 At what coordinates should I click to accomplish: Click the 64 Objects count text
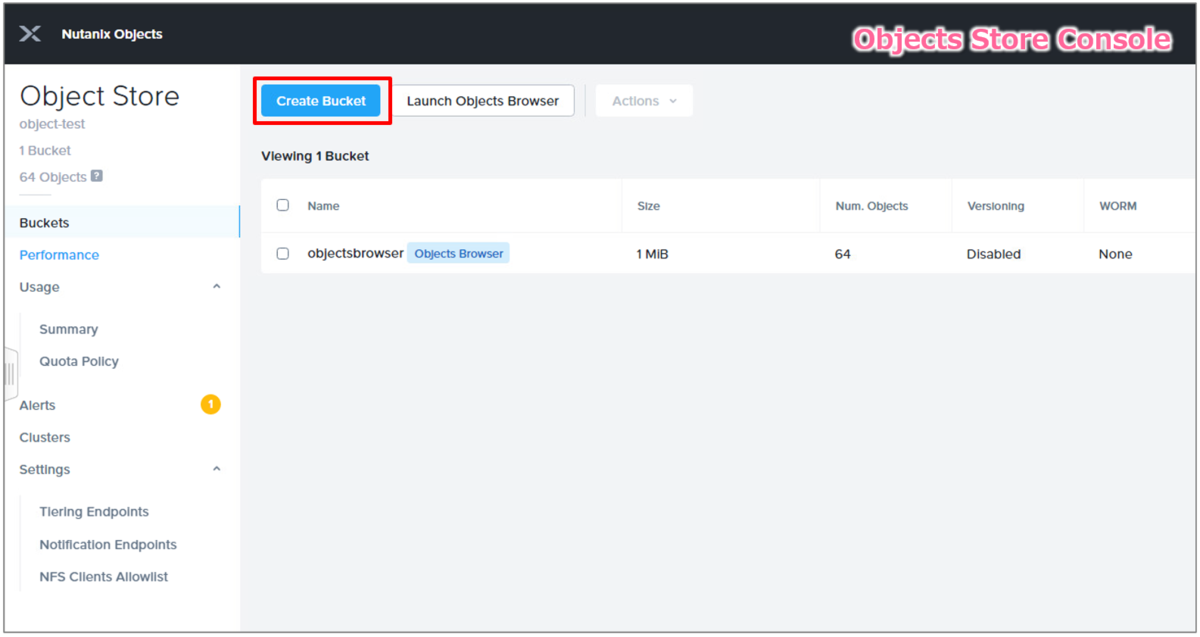coord(53,176)
